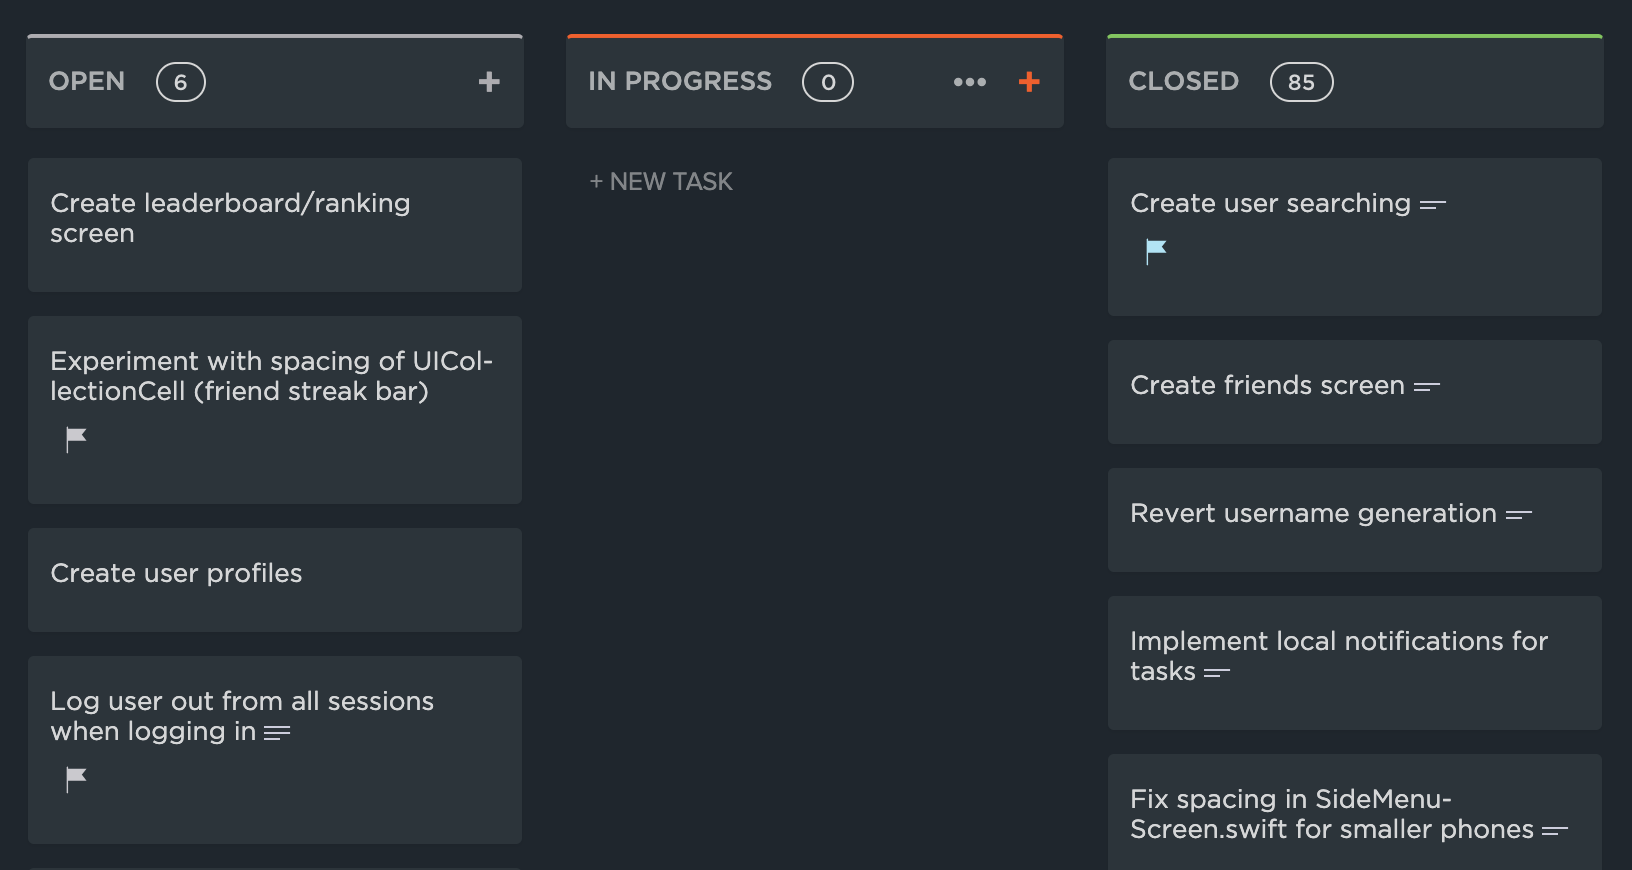1632x870 pixels.
Task: Click description icon beside Revert username generation
Action: pos(1519,515)
